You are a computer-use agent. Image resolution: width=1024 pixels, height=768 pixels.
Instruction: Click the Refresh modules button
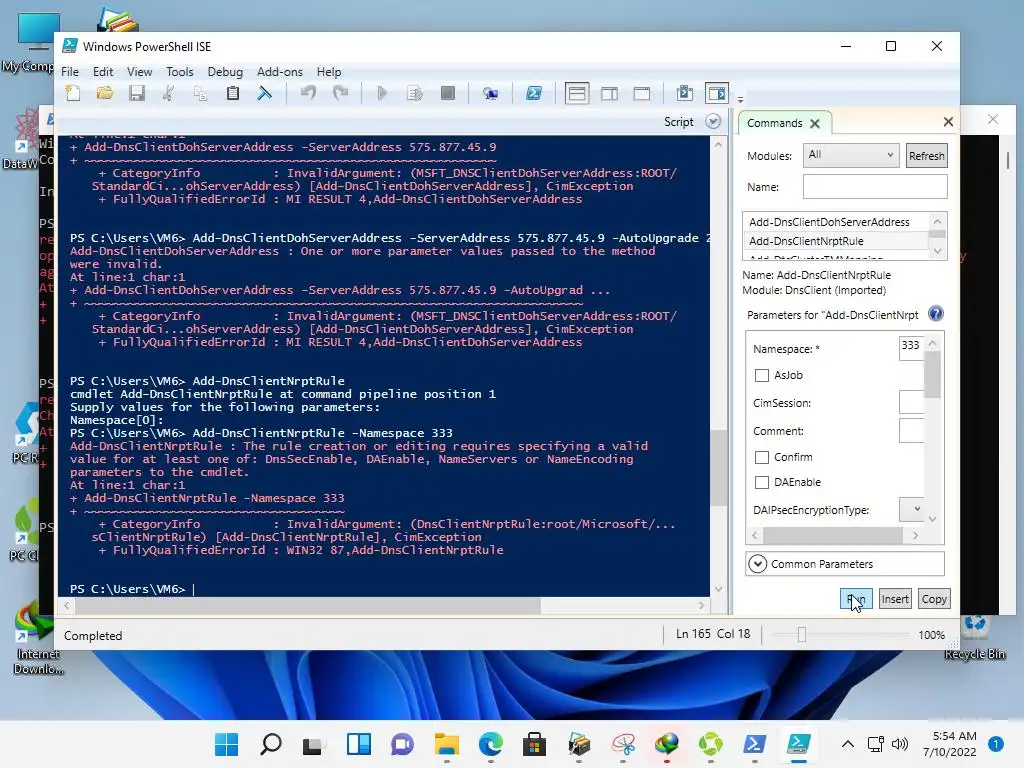tap(926, 155)
